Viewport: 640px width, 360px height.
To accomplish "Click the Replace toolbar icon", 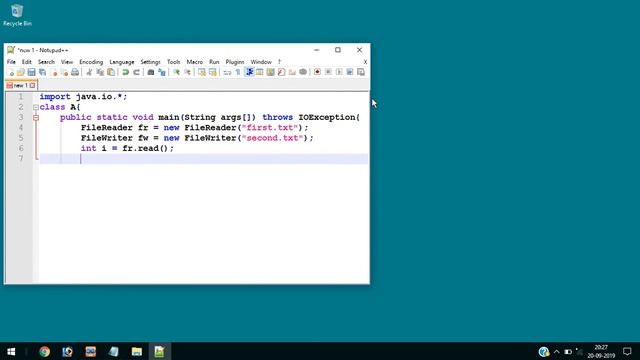I will pyautogui.click(x=162, y=72).
